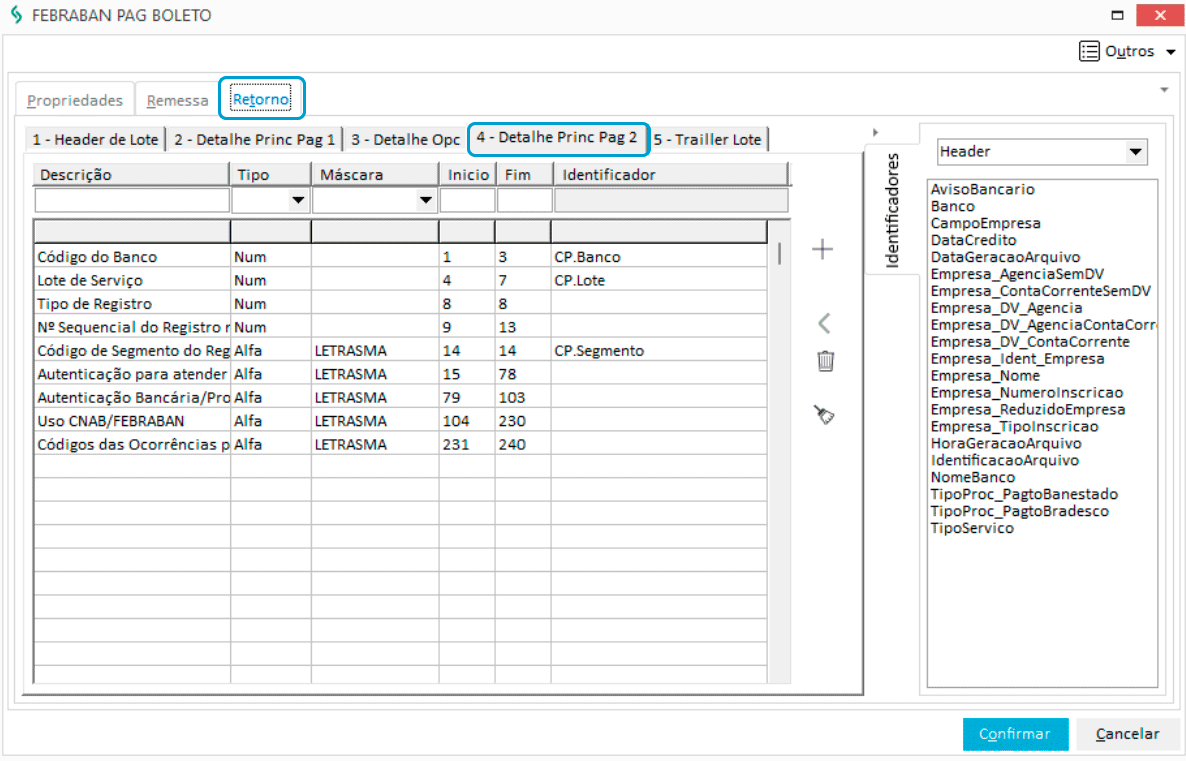Select NomeBanco in identifier list
Viewport: 1186px width, 761px height.
973,477
